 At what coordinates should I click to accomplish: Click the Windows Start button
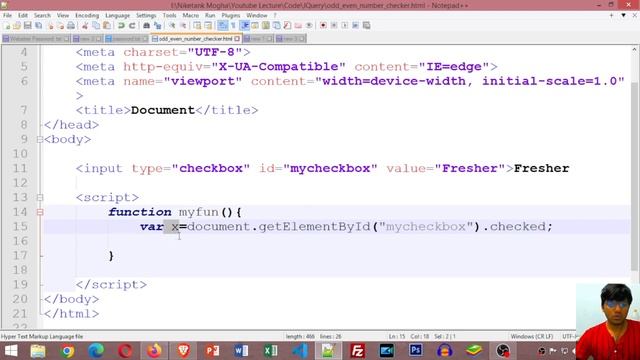[x=11, y=351]
